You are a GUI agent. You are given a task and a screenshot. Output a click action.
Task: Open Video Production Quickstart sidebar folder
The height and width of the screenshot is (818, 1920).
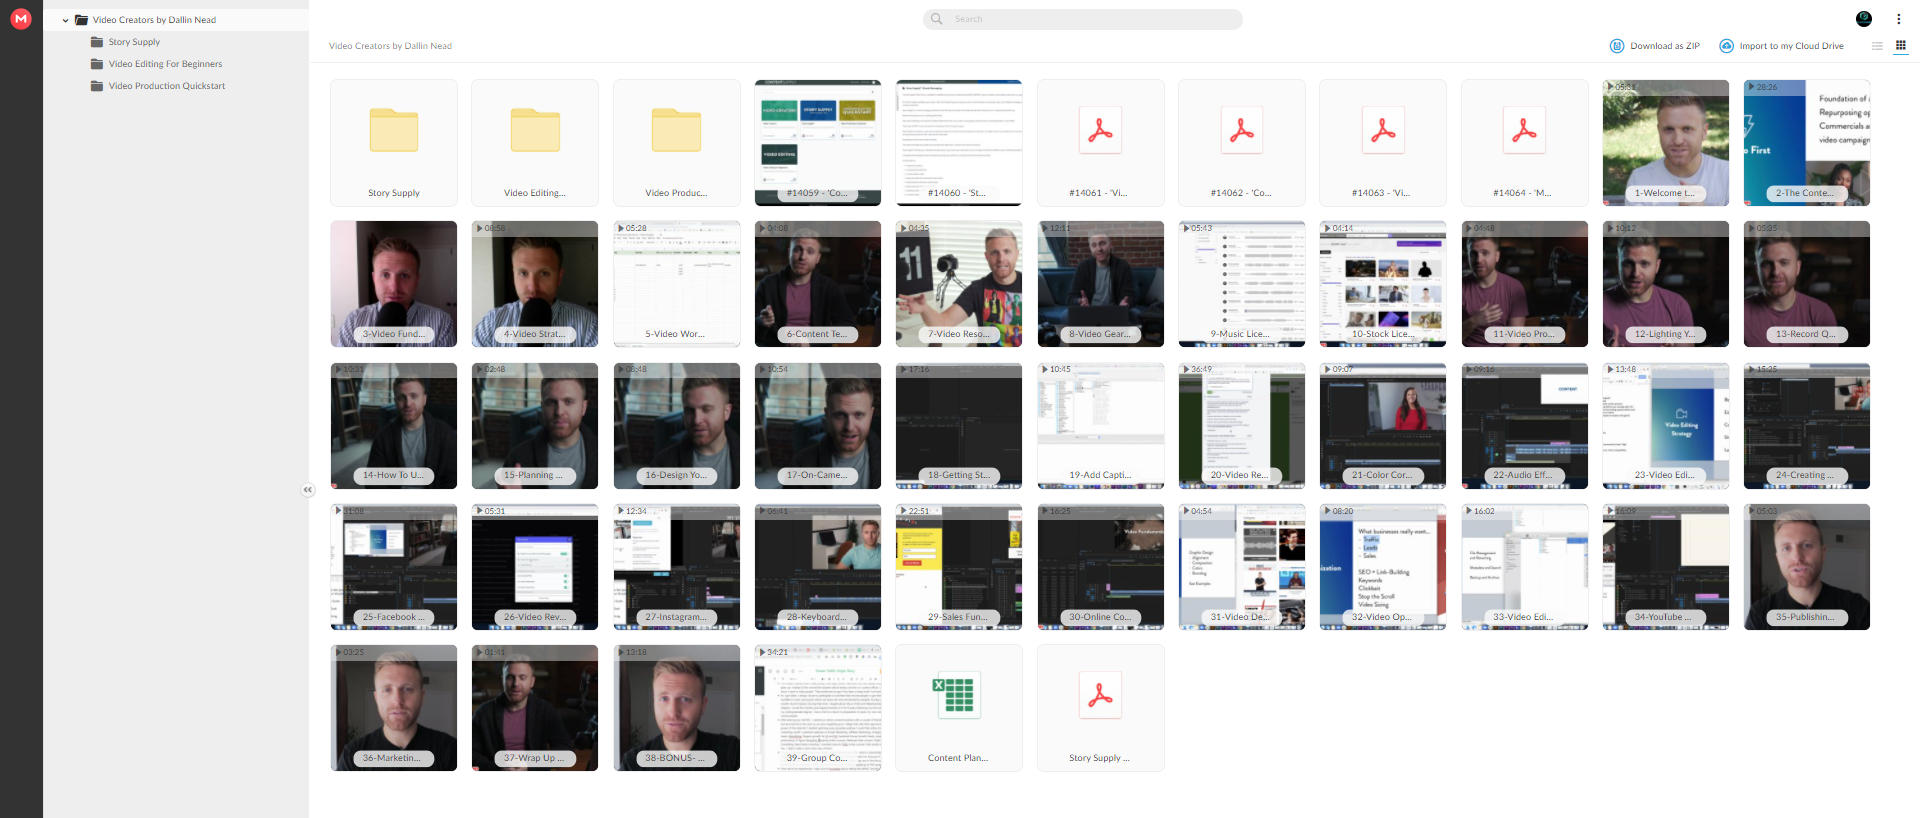point(167,86)
